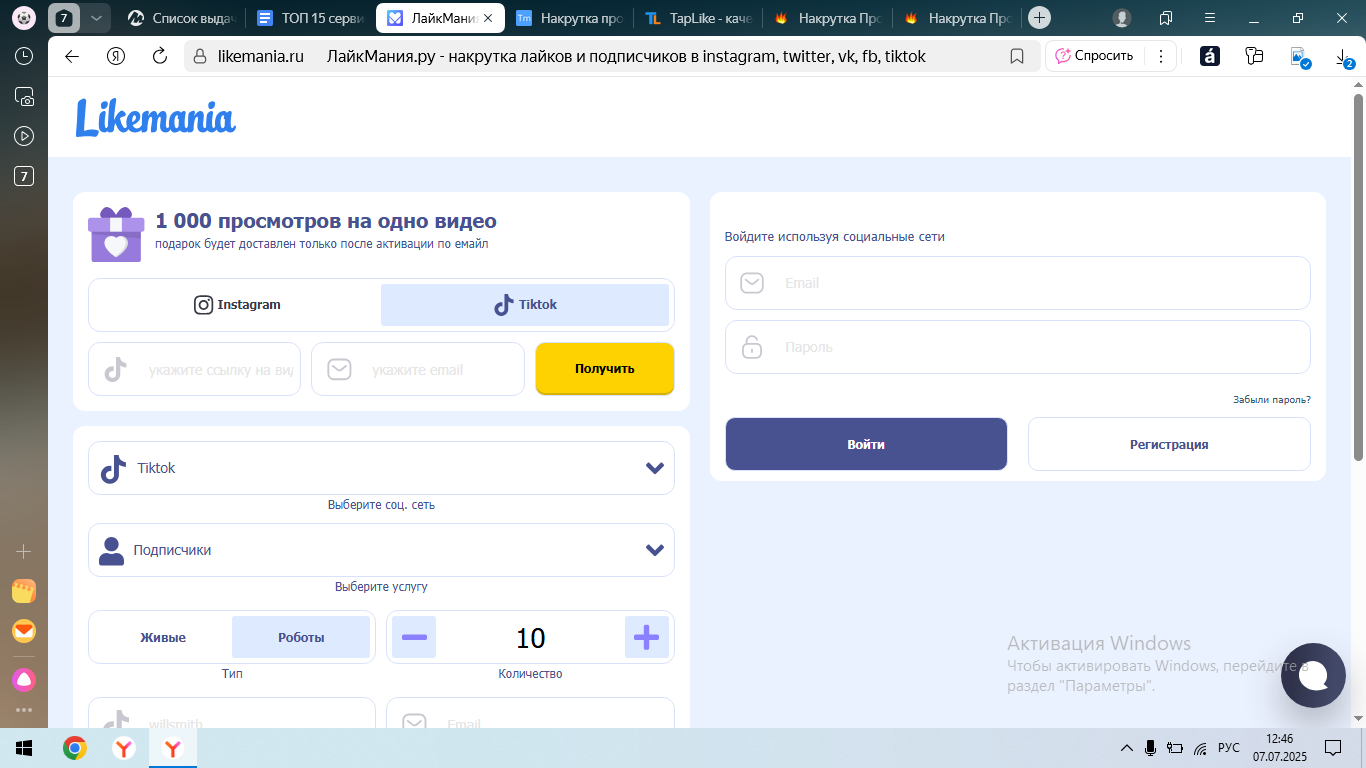1366x768 pixels.
Task: Click the collections extension icon
Action: [x=1254, y=56]
